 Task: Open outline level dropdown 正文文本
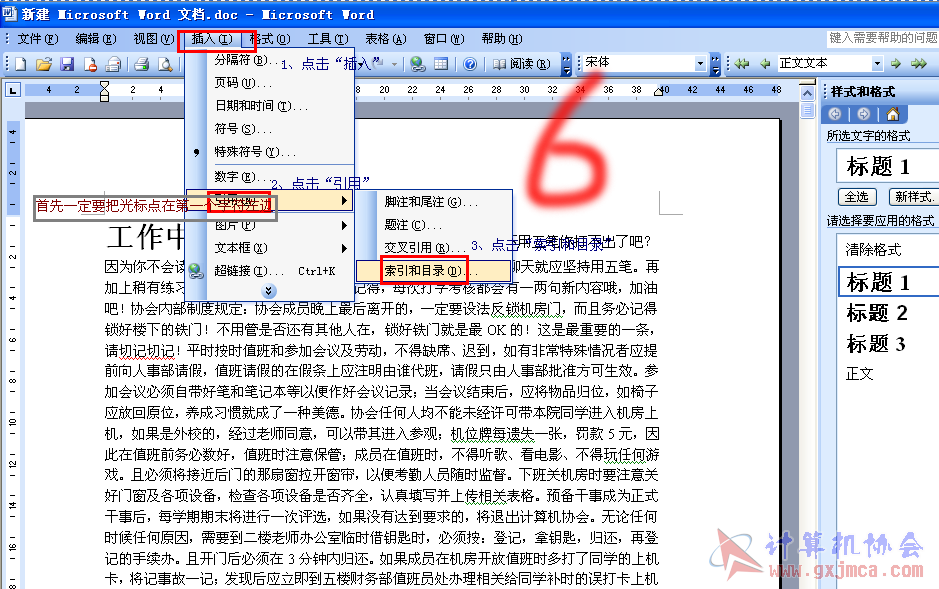point(877,63)
